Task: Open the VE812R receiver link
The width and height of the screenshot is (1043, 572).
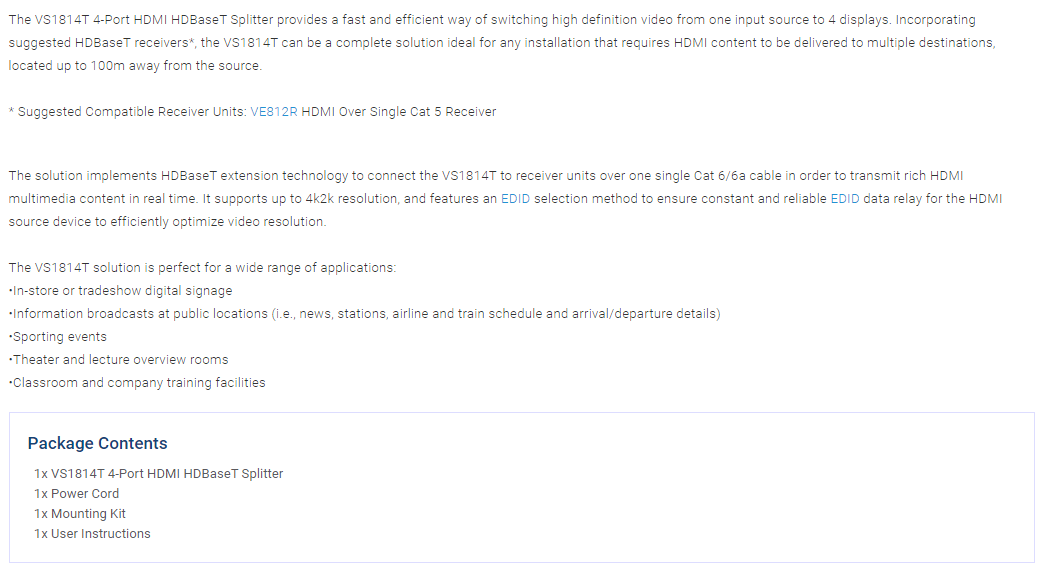Action: (273, 112)
